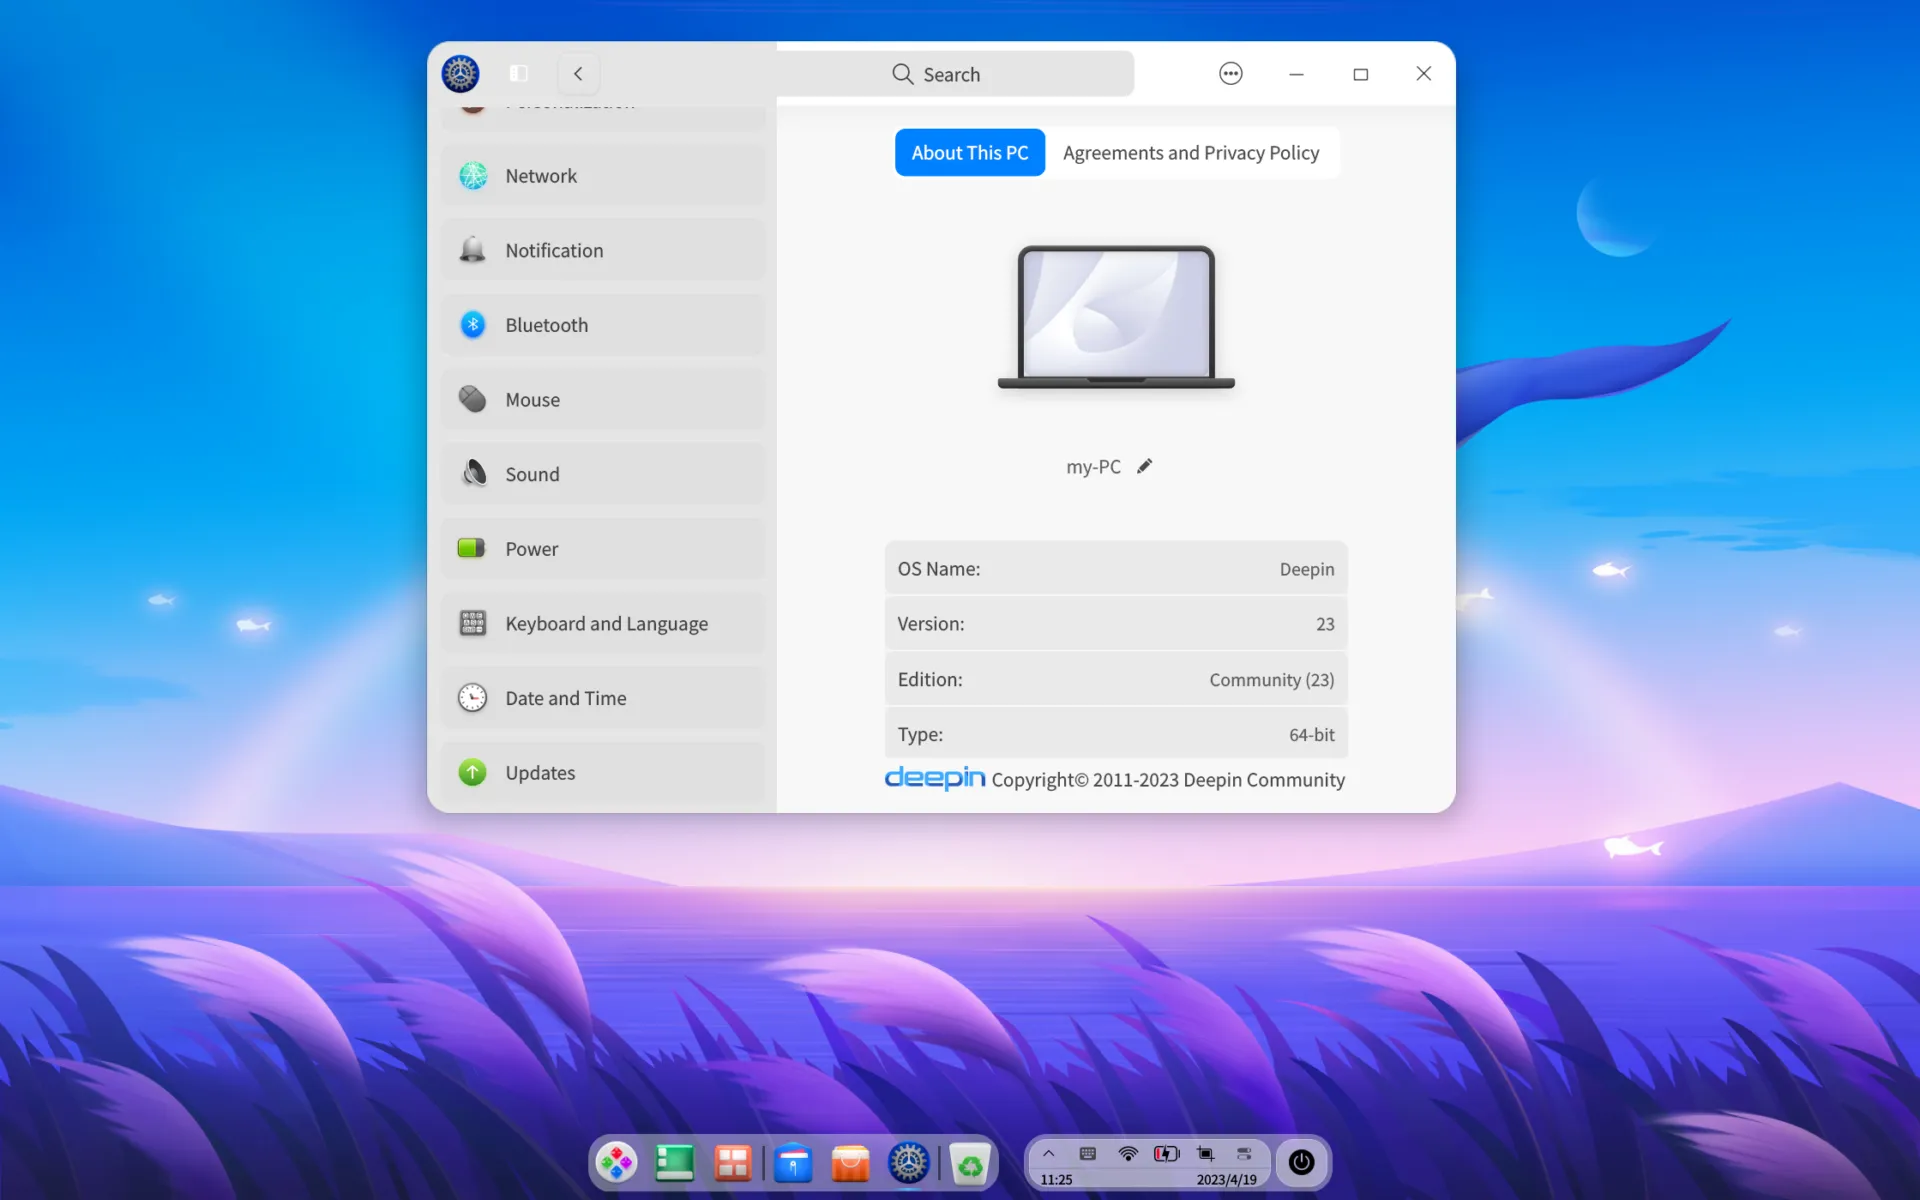This screenshot has width=1920, height=1200.
Task: Select the Updates section icon
Action: [x=471, y=771]
